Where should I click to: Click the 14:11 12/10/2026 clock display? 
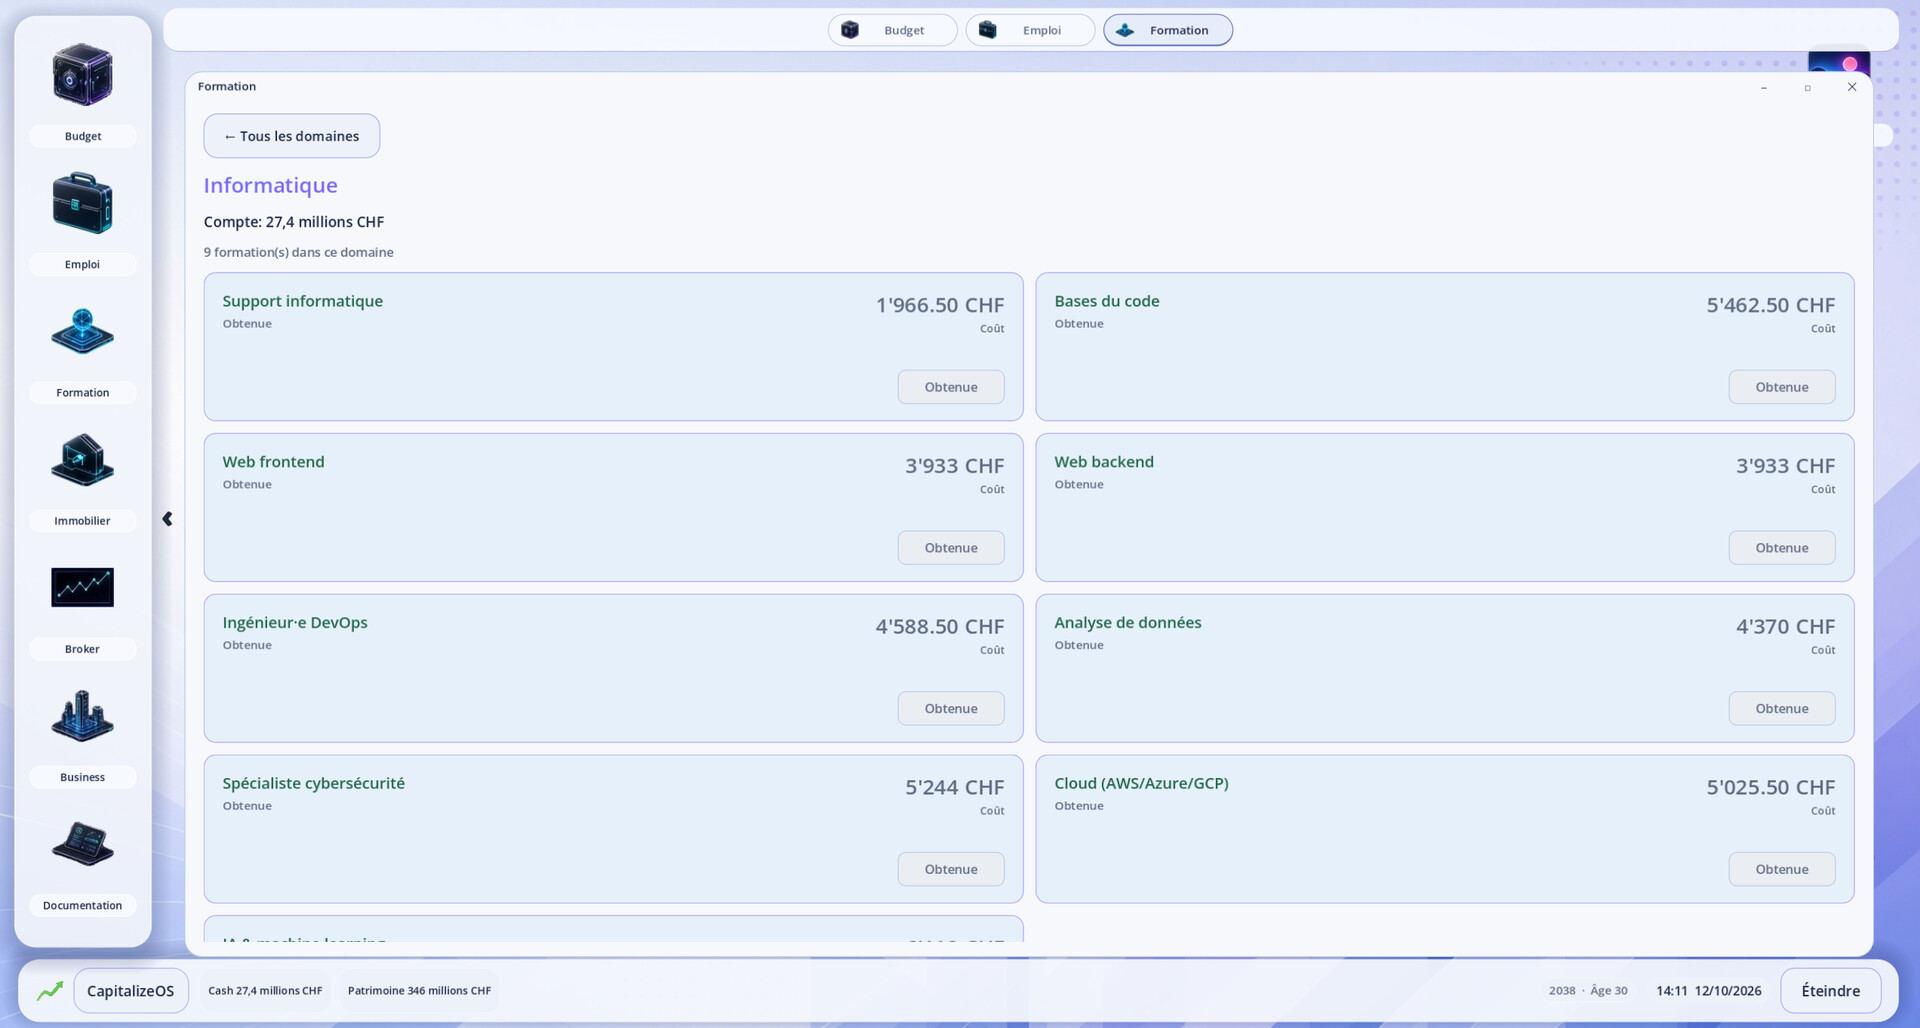point(1708,991)
